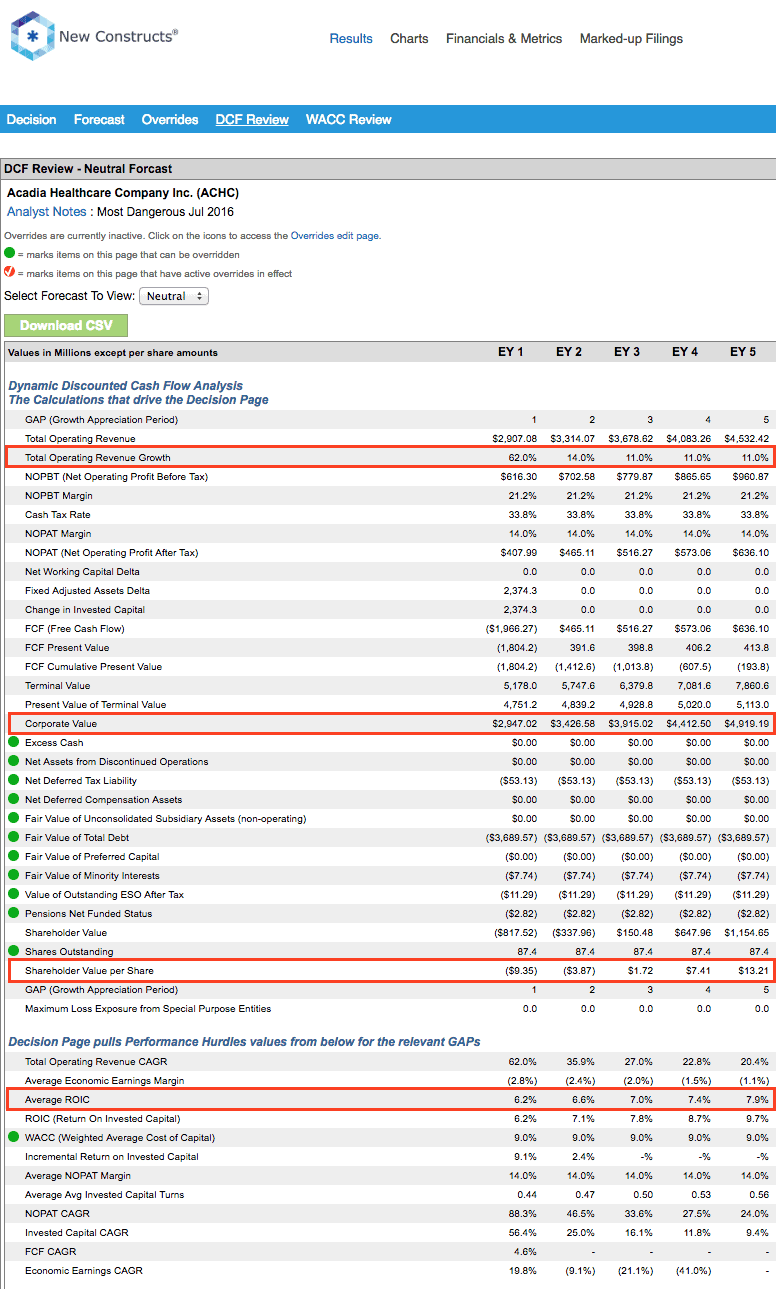Switch to the Decision tab
This screenshot has width=776, height=1289.
pyautogui.click(x=31, y=119)
